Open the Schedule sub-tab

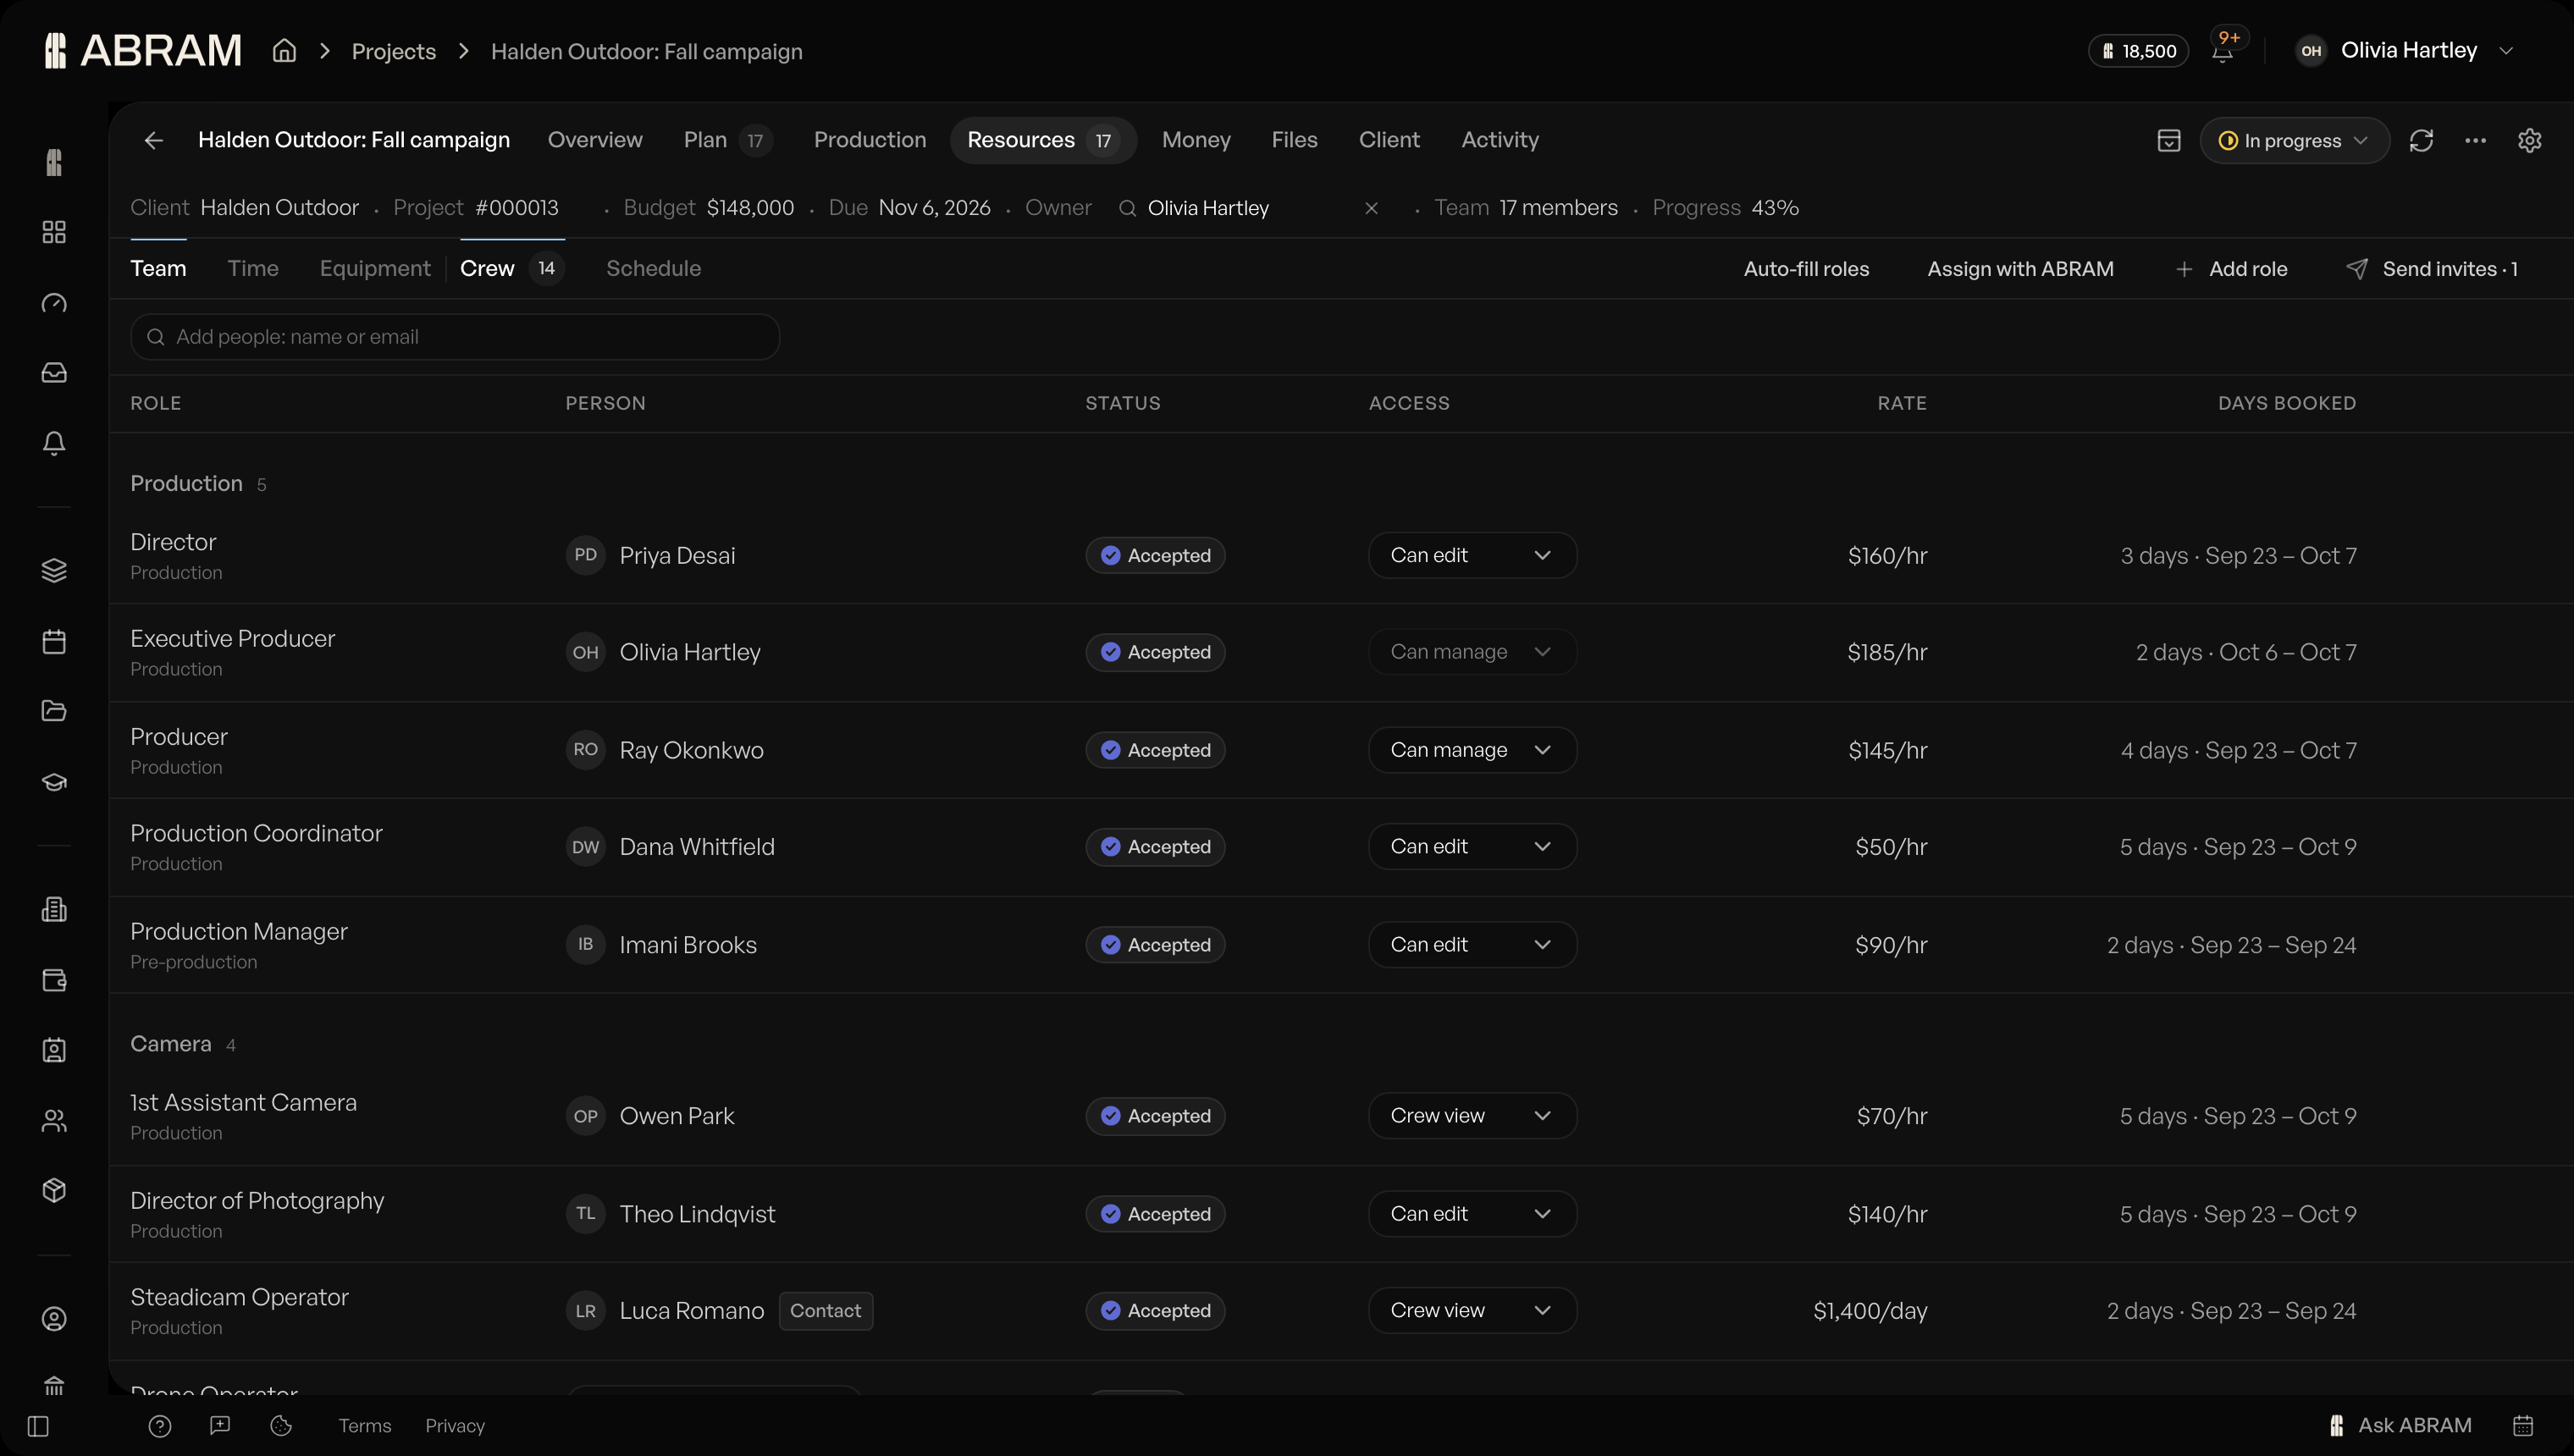click(653, 269)
